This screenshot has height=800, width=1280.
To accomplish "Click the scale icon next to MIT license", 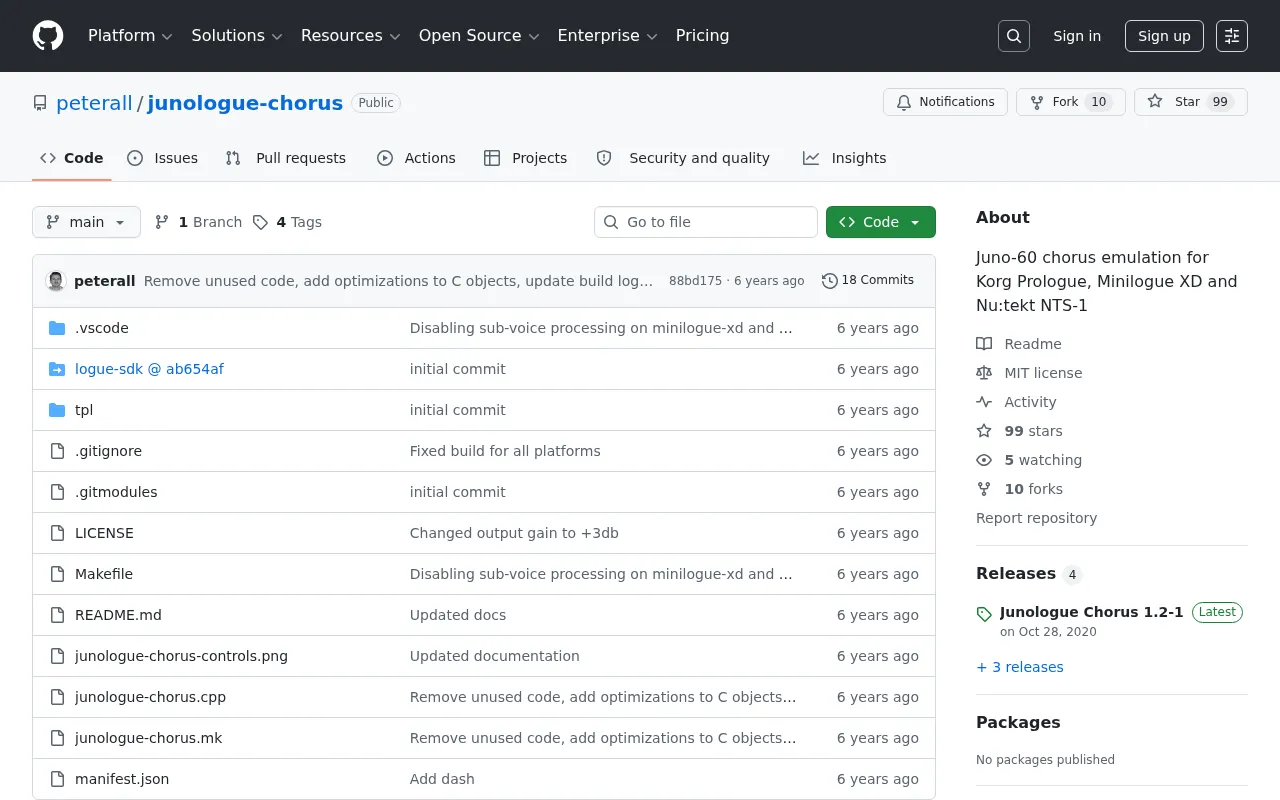I will [984, 373].
